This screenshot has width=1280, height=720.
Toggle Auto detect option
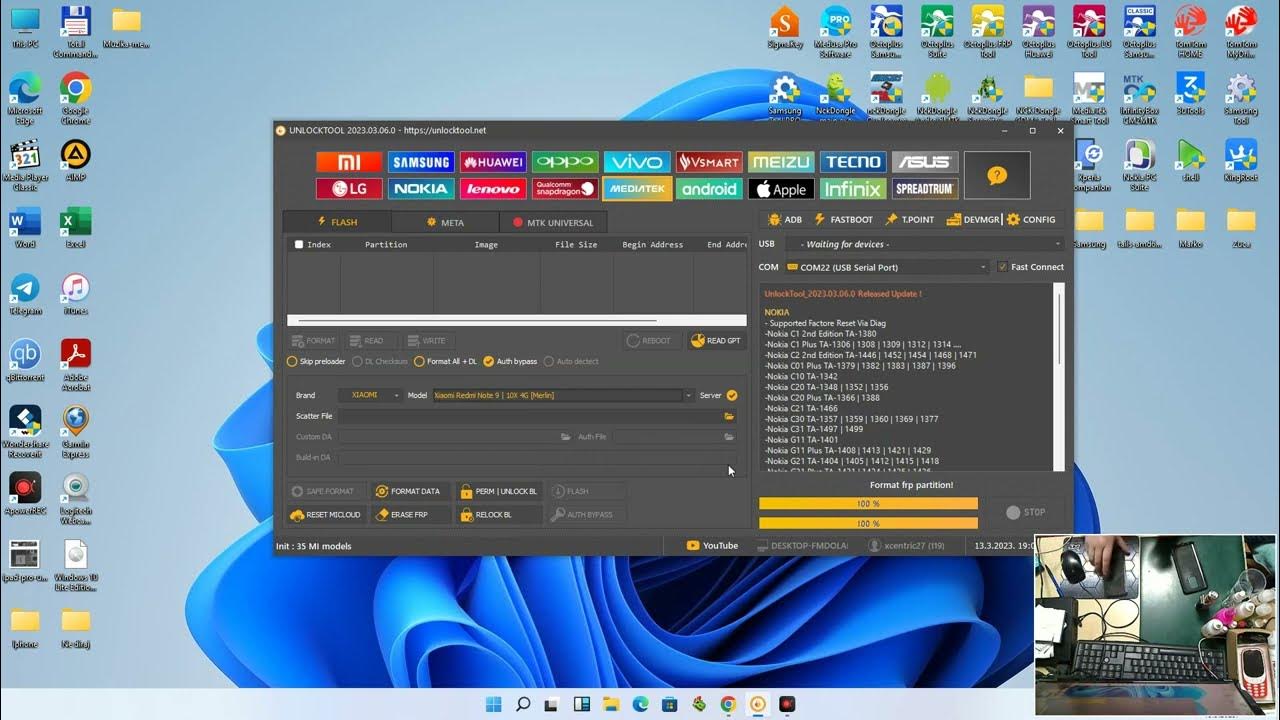[x=571, y=361]
